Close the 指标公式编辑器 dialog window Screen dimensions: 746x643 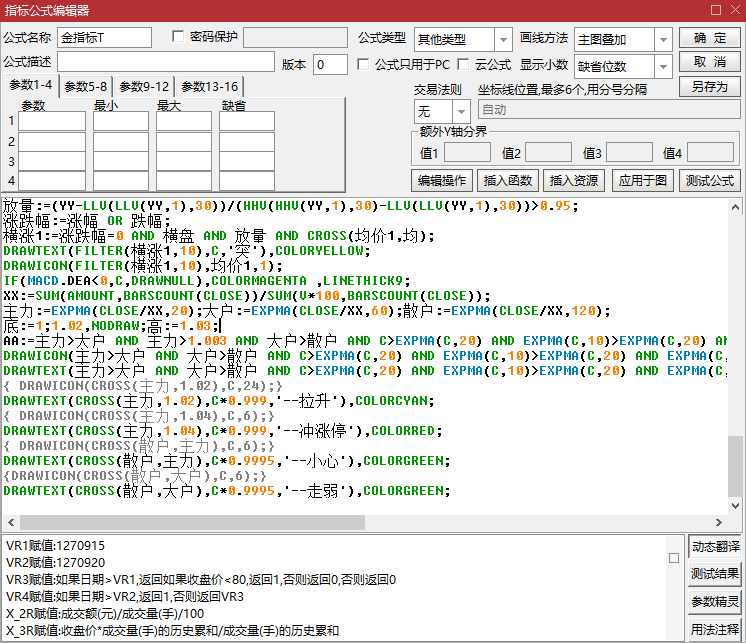coord(730,10)
